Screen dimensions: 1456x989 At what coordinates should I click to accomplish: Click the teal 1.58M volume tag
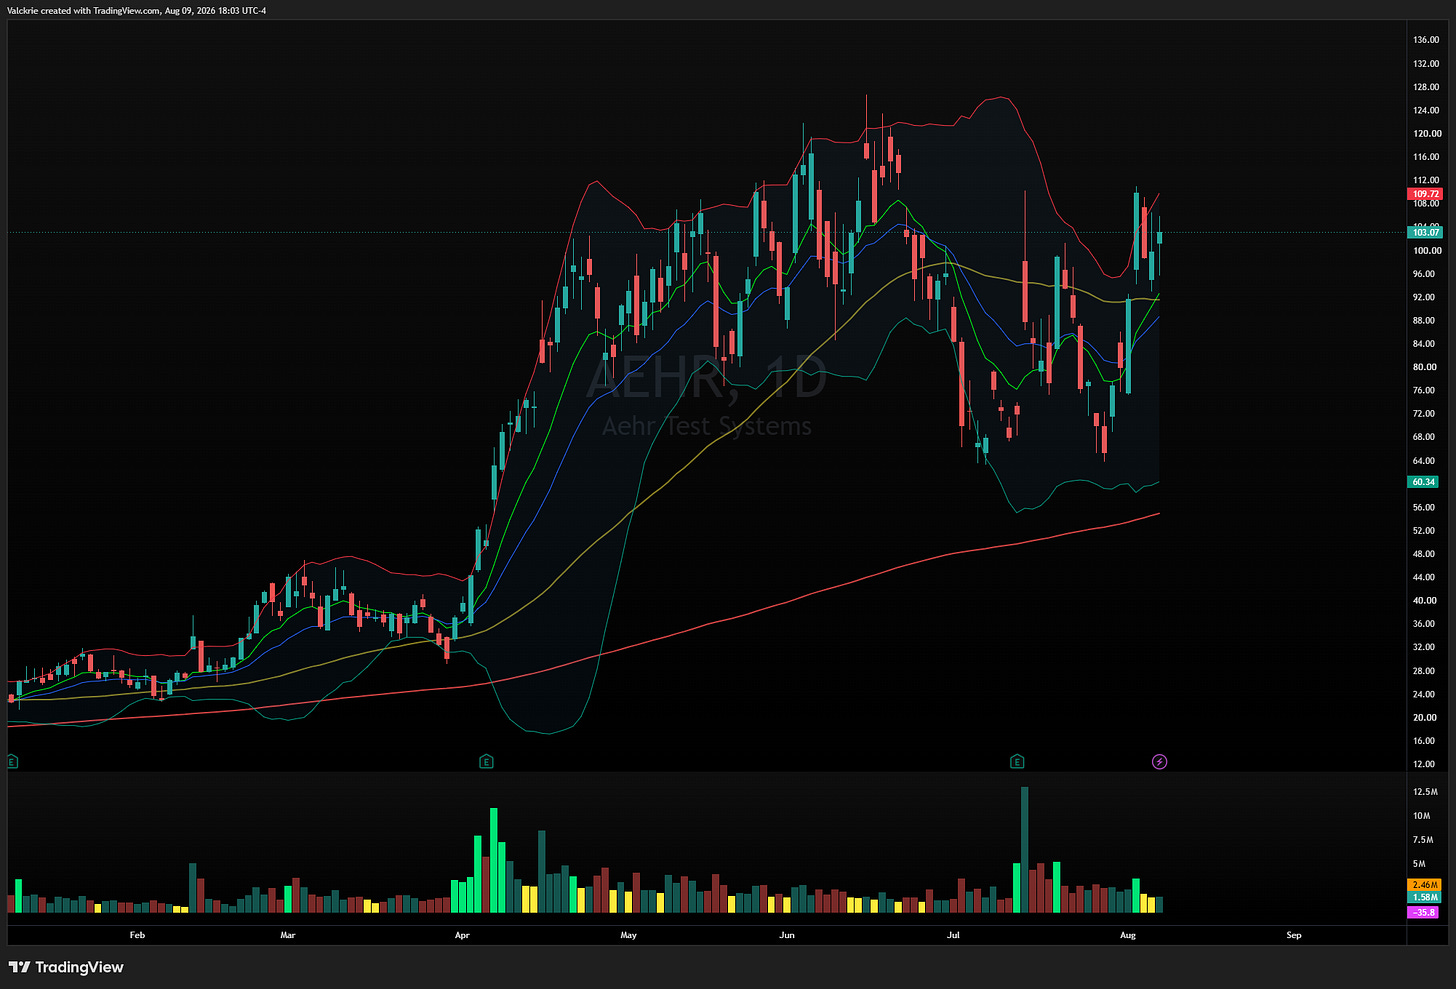(x=1424, y=898)
